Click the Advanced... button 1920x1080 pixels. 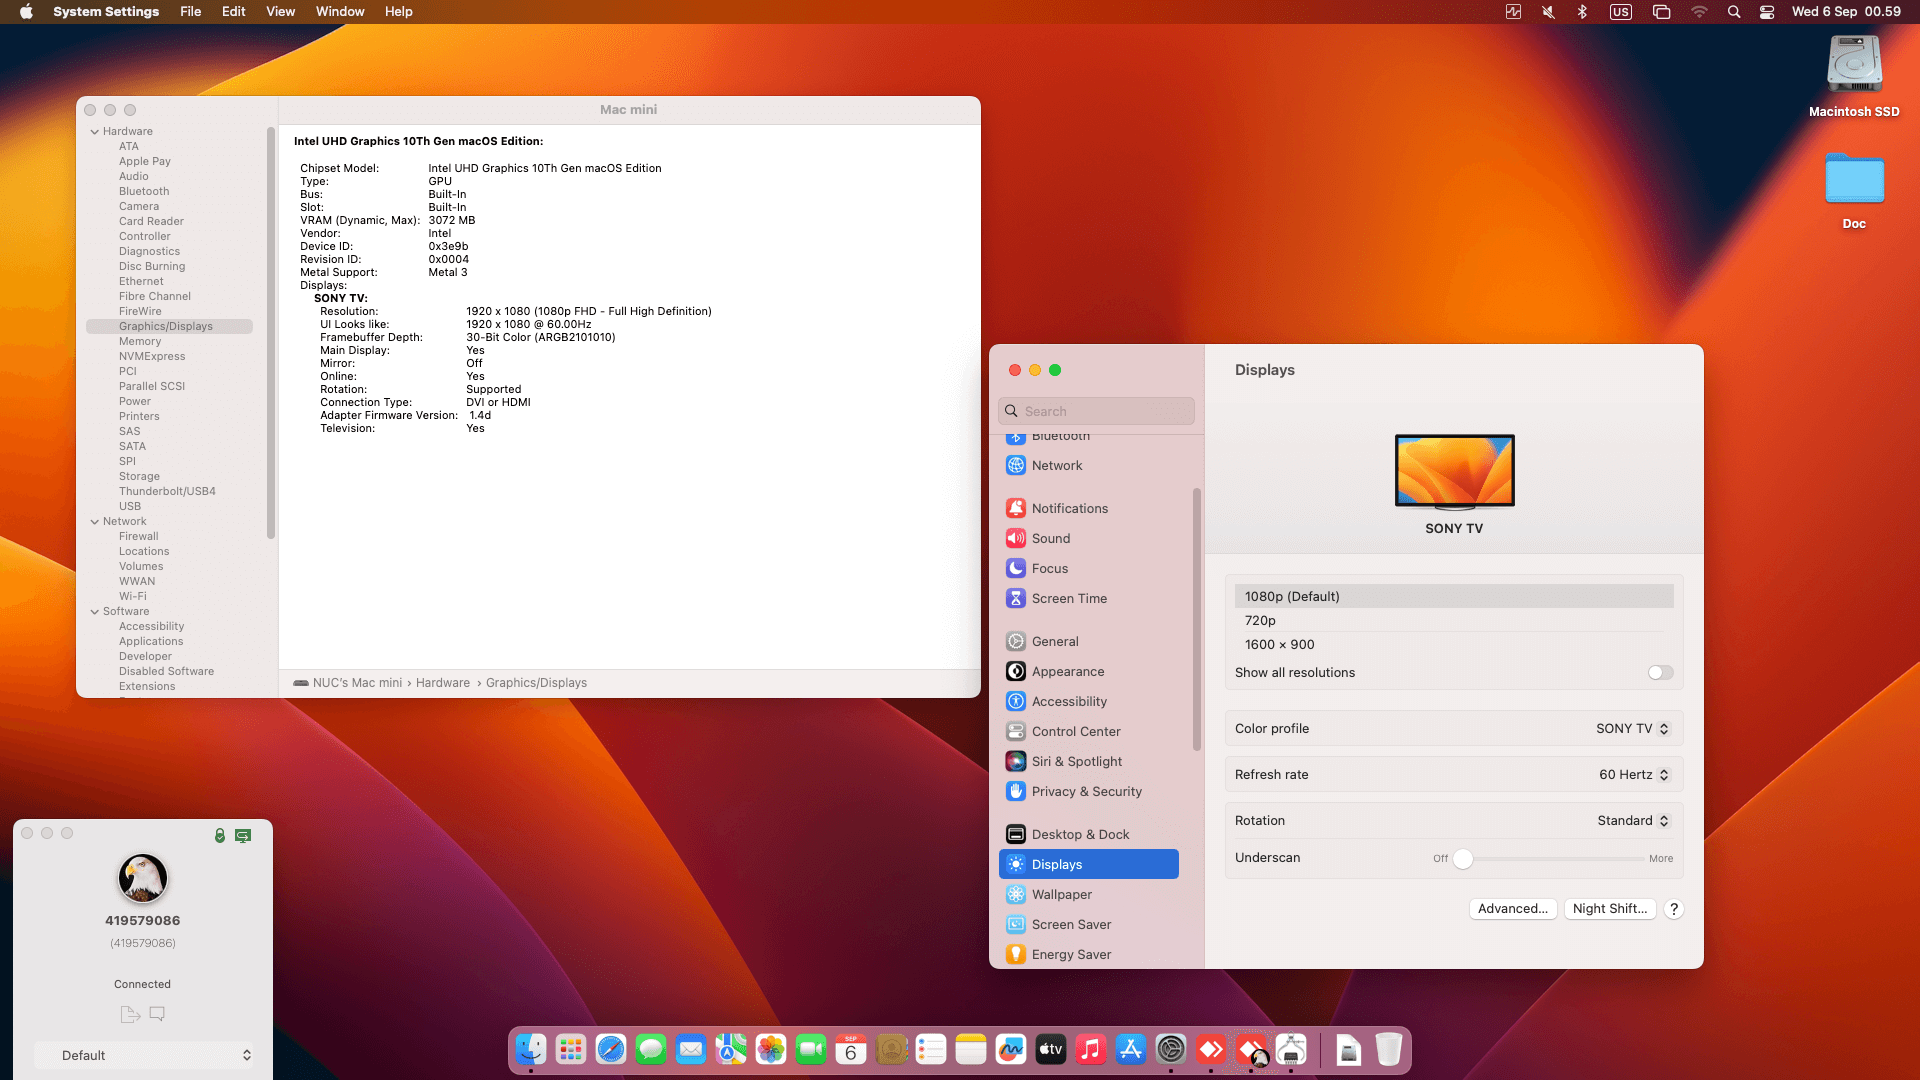(x=1512, y=908)
